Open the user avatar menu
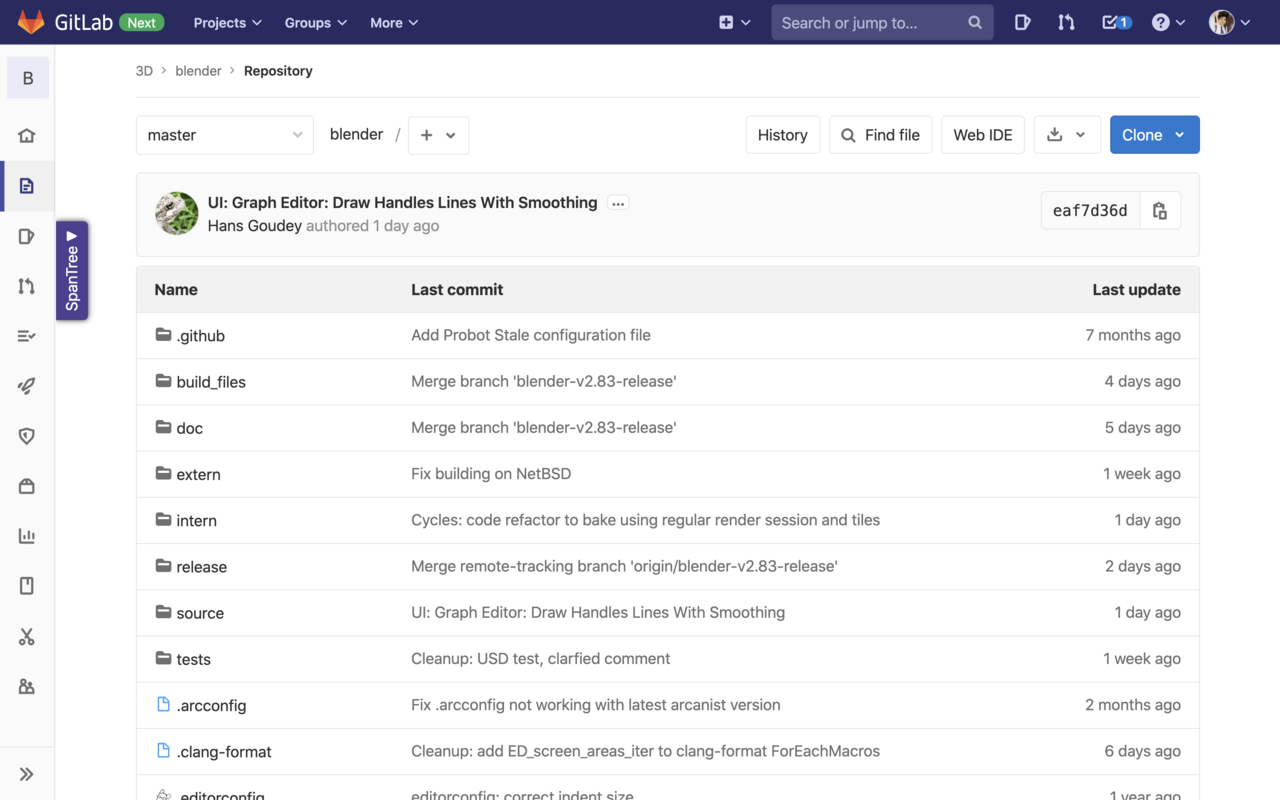 pos(1230,22)
